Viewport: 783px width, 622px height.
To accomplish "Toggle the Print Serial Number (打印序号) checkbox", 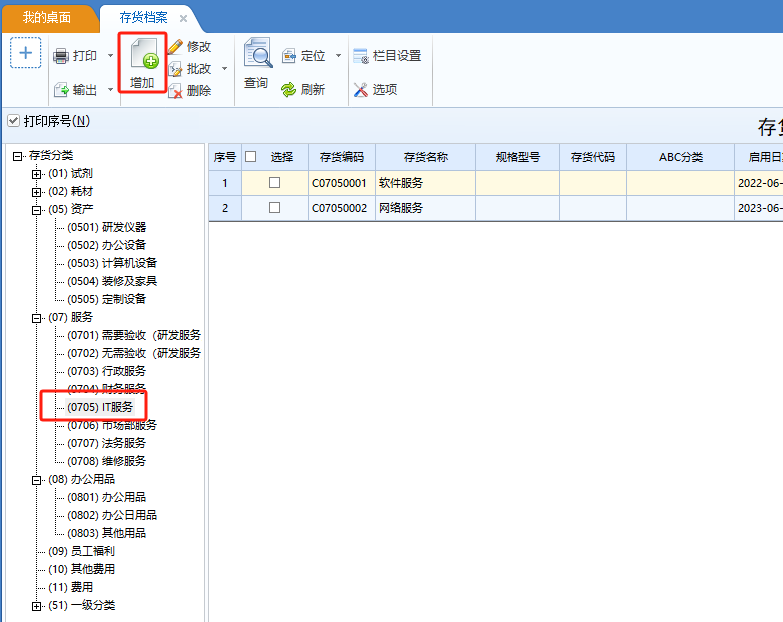I will [x=13, y=121].
